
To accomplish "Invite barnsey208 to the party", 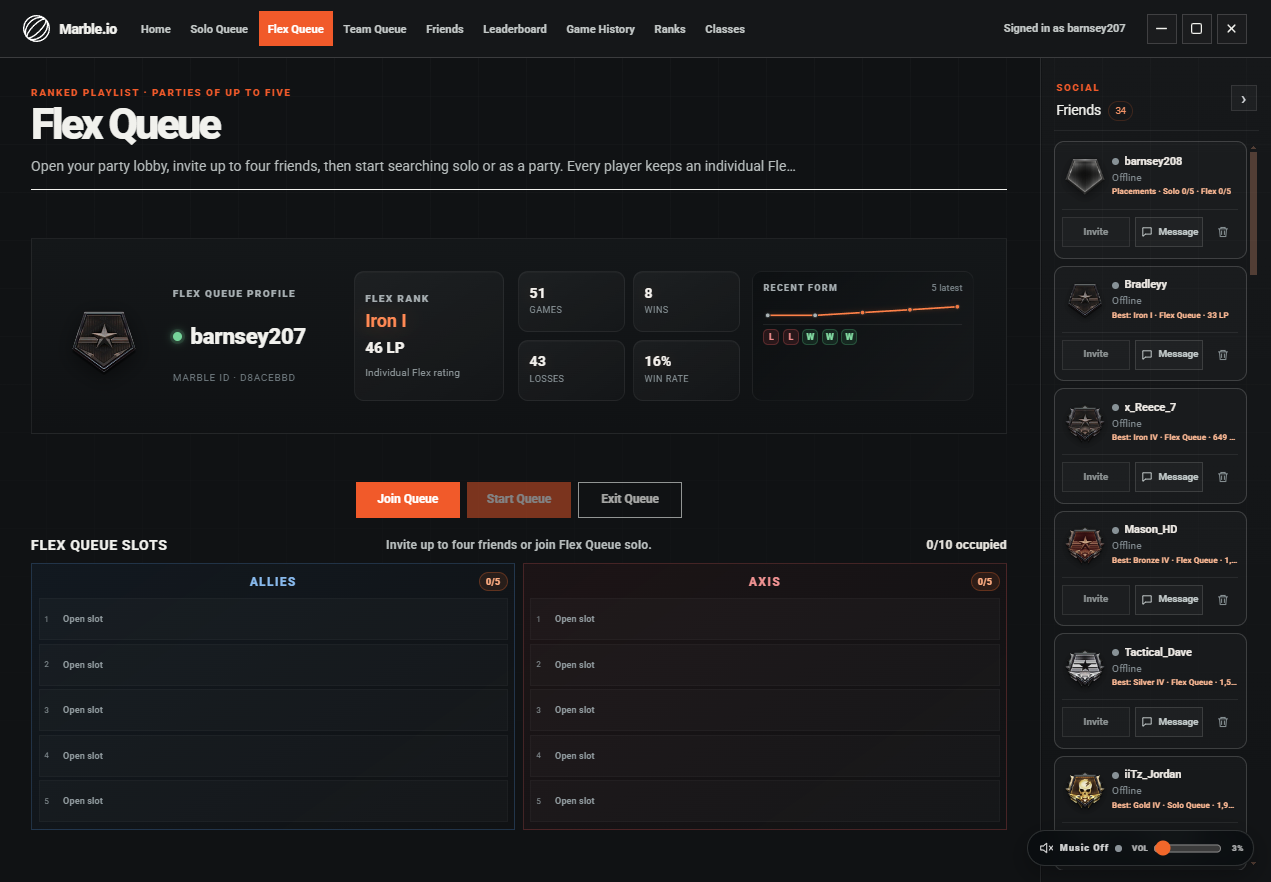I will click(1096, 232).
